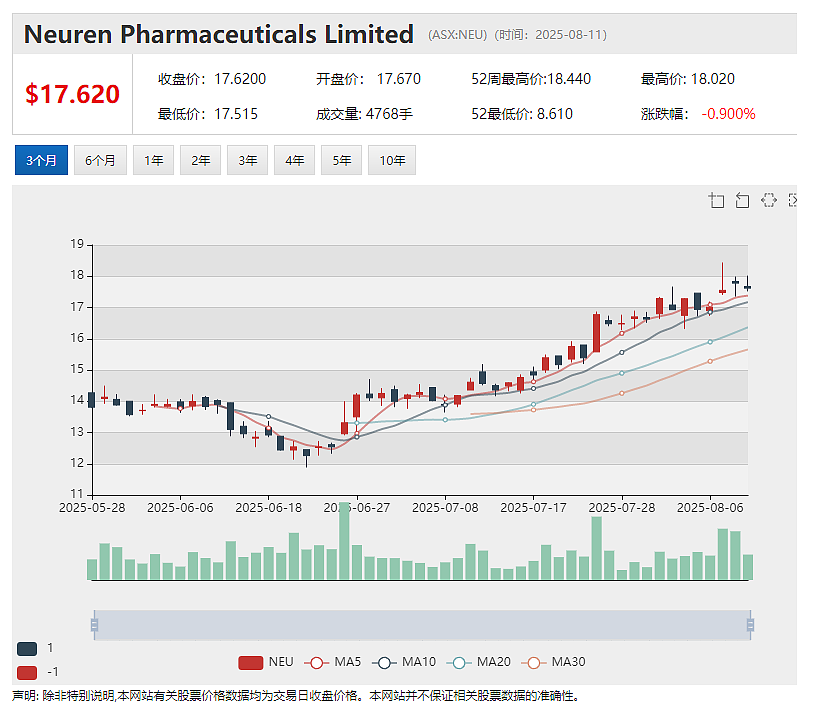Click the 2025-08-06 date axis label
Image resolution: width=815 pixels, height=710 pixels.
click(710, 508)
